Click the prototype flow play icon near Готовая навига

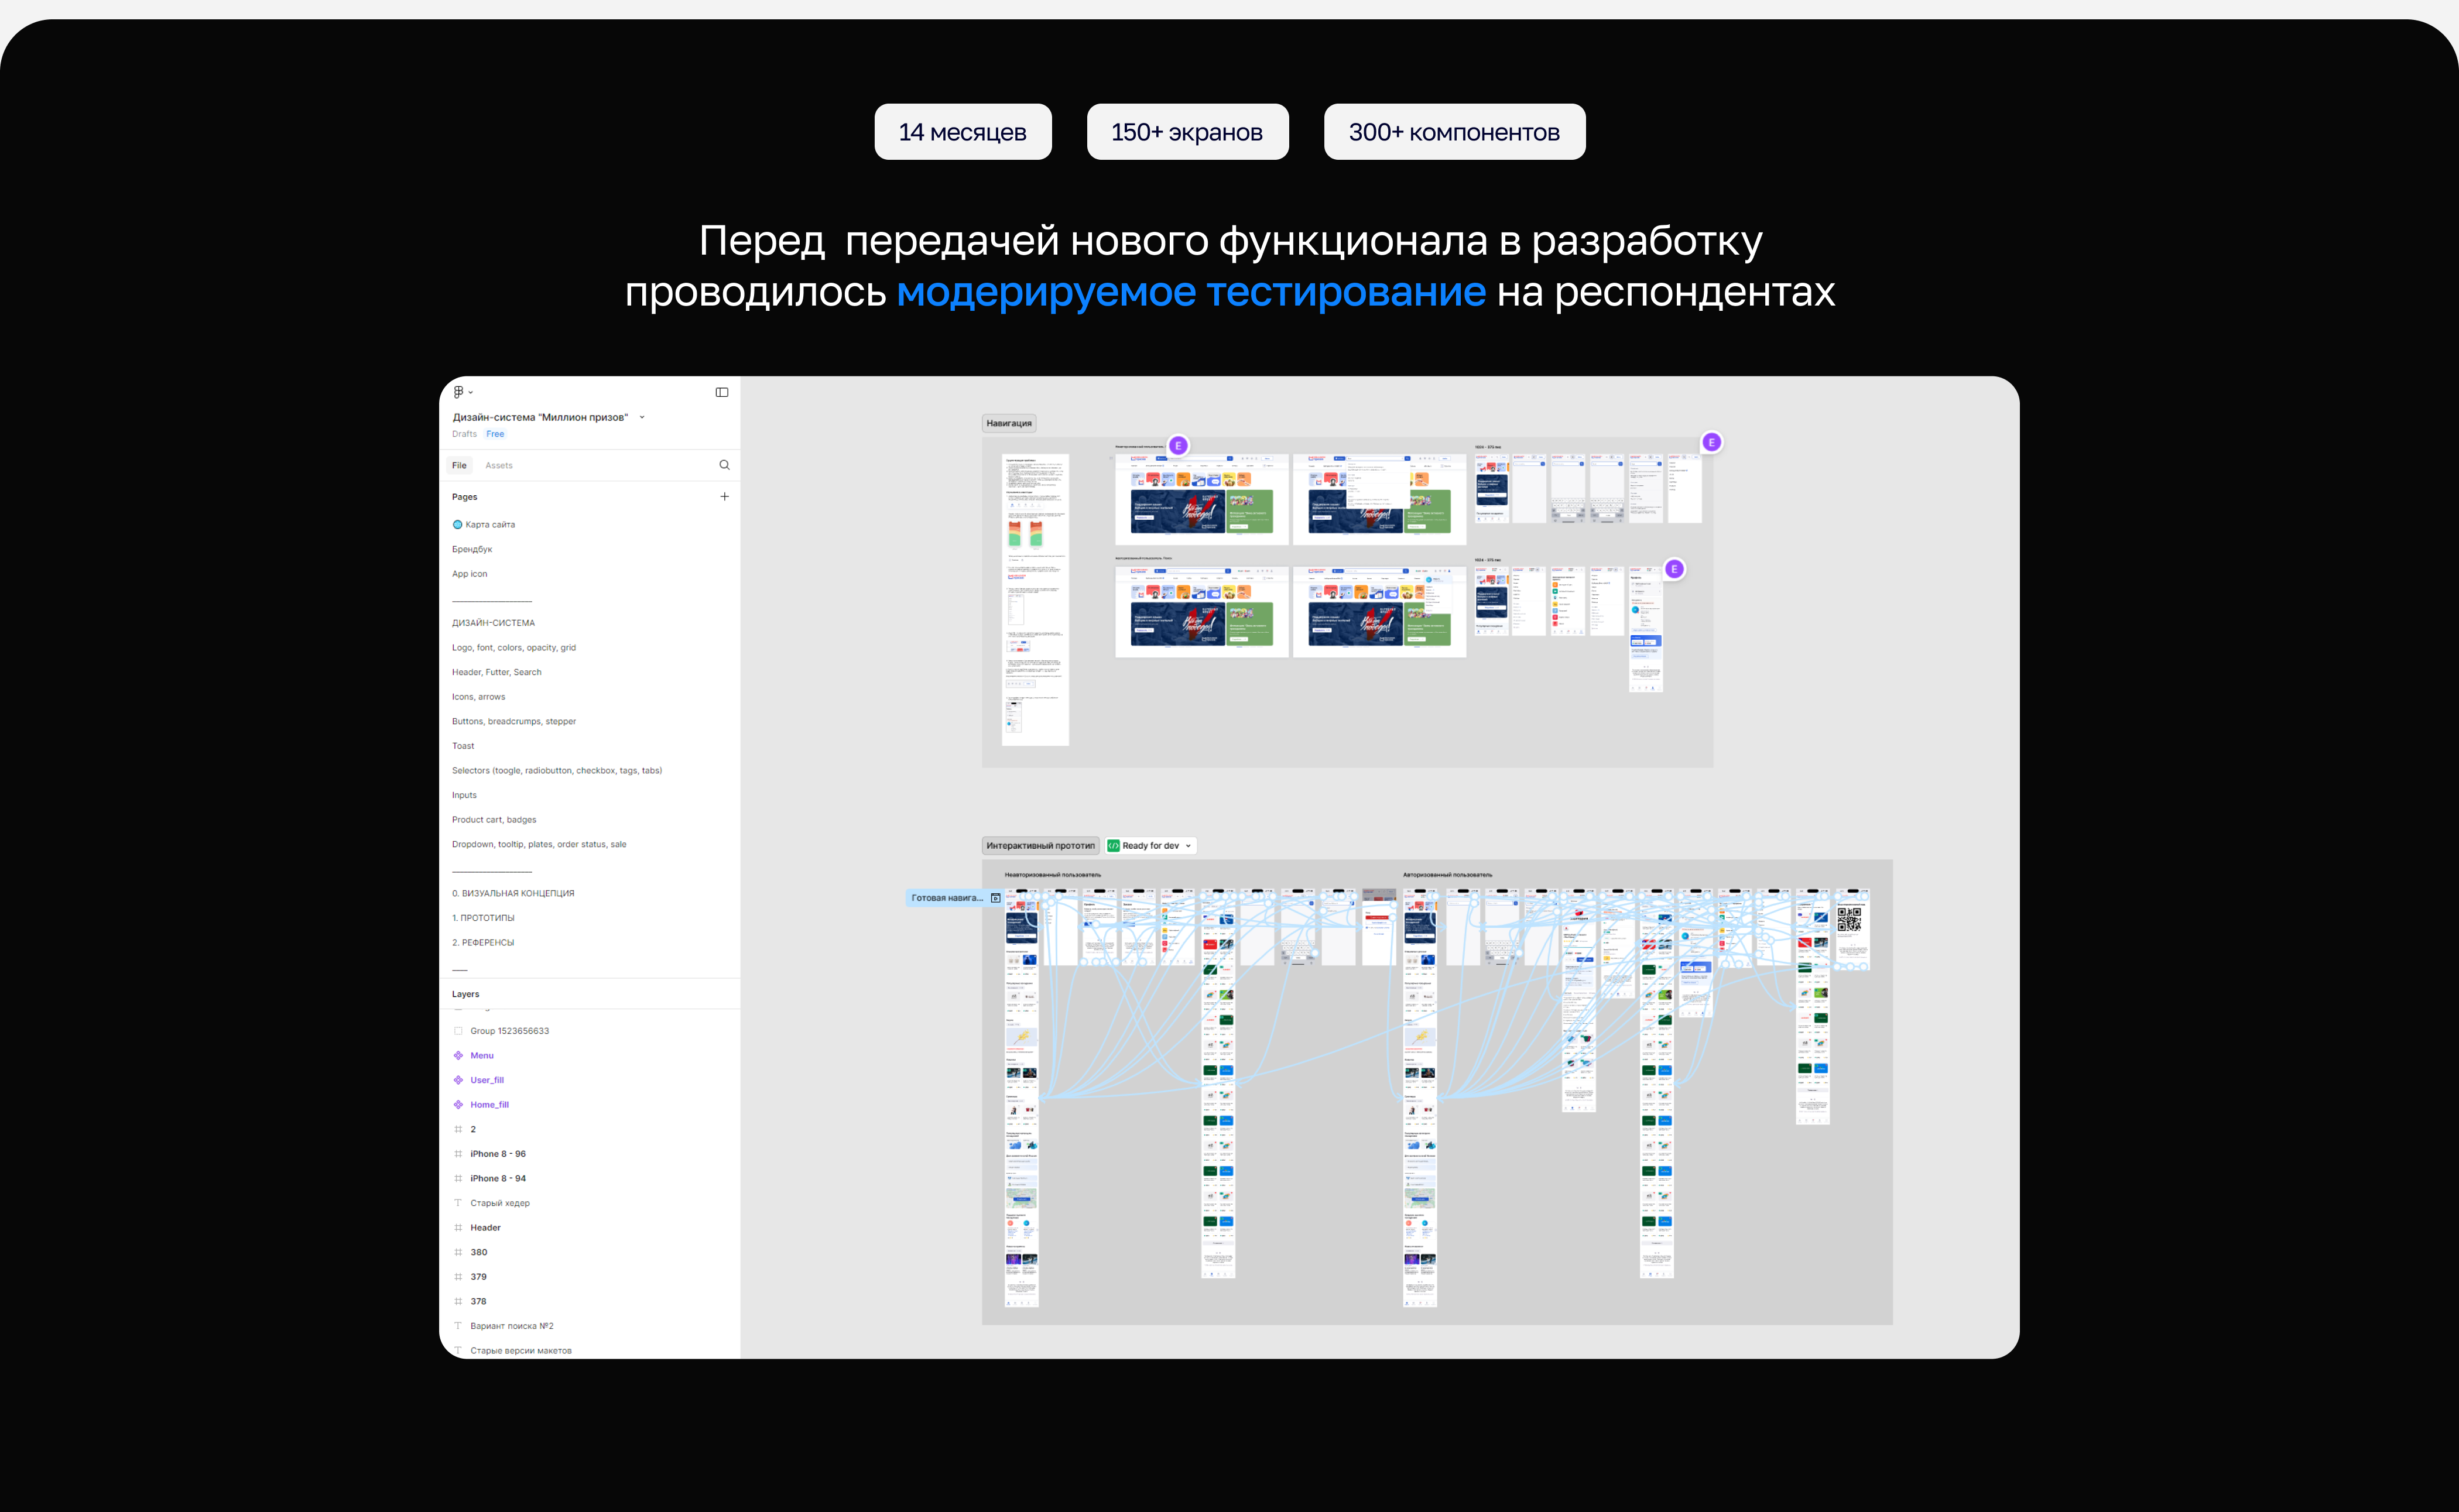[995, 898]
